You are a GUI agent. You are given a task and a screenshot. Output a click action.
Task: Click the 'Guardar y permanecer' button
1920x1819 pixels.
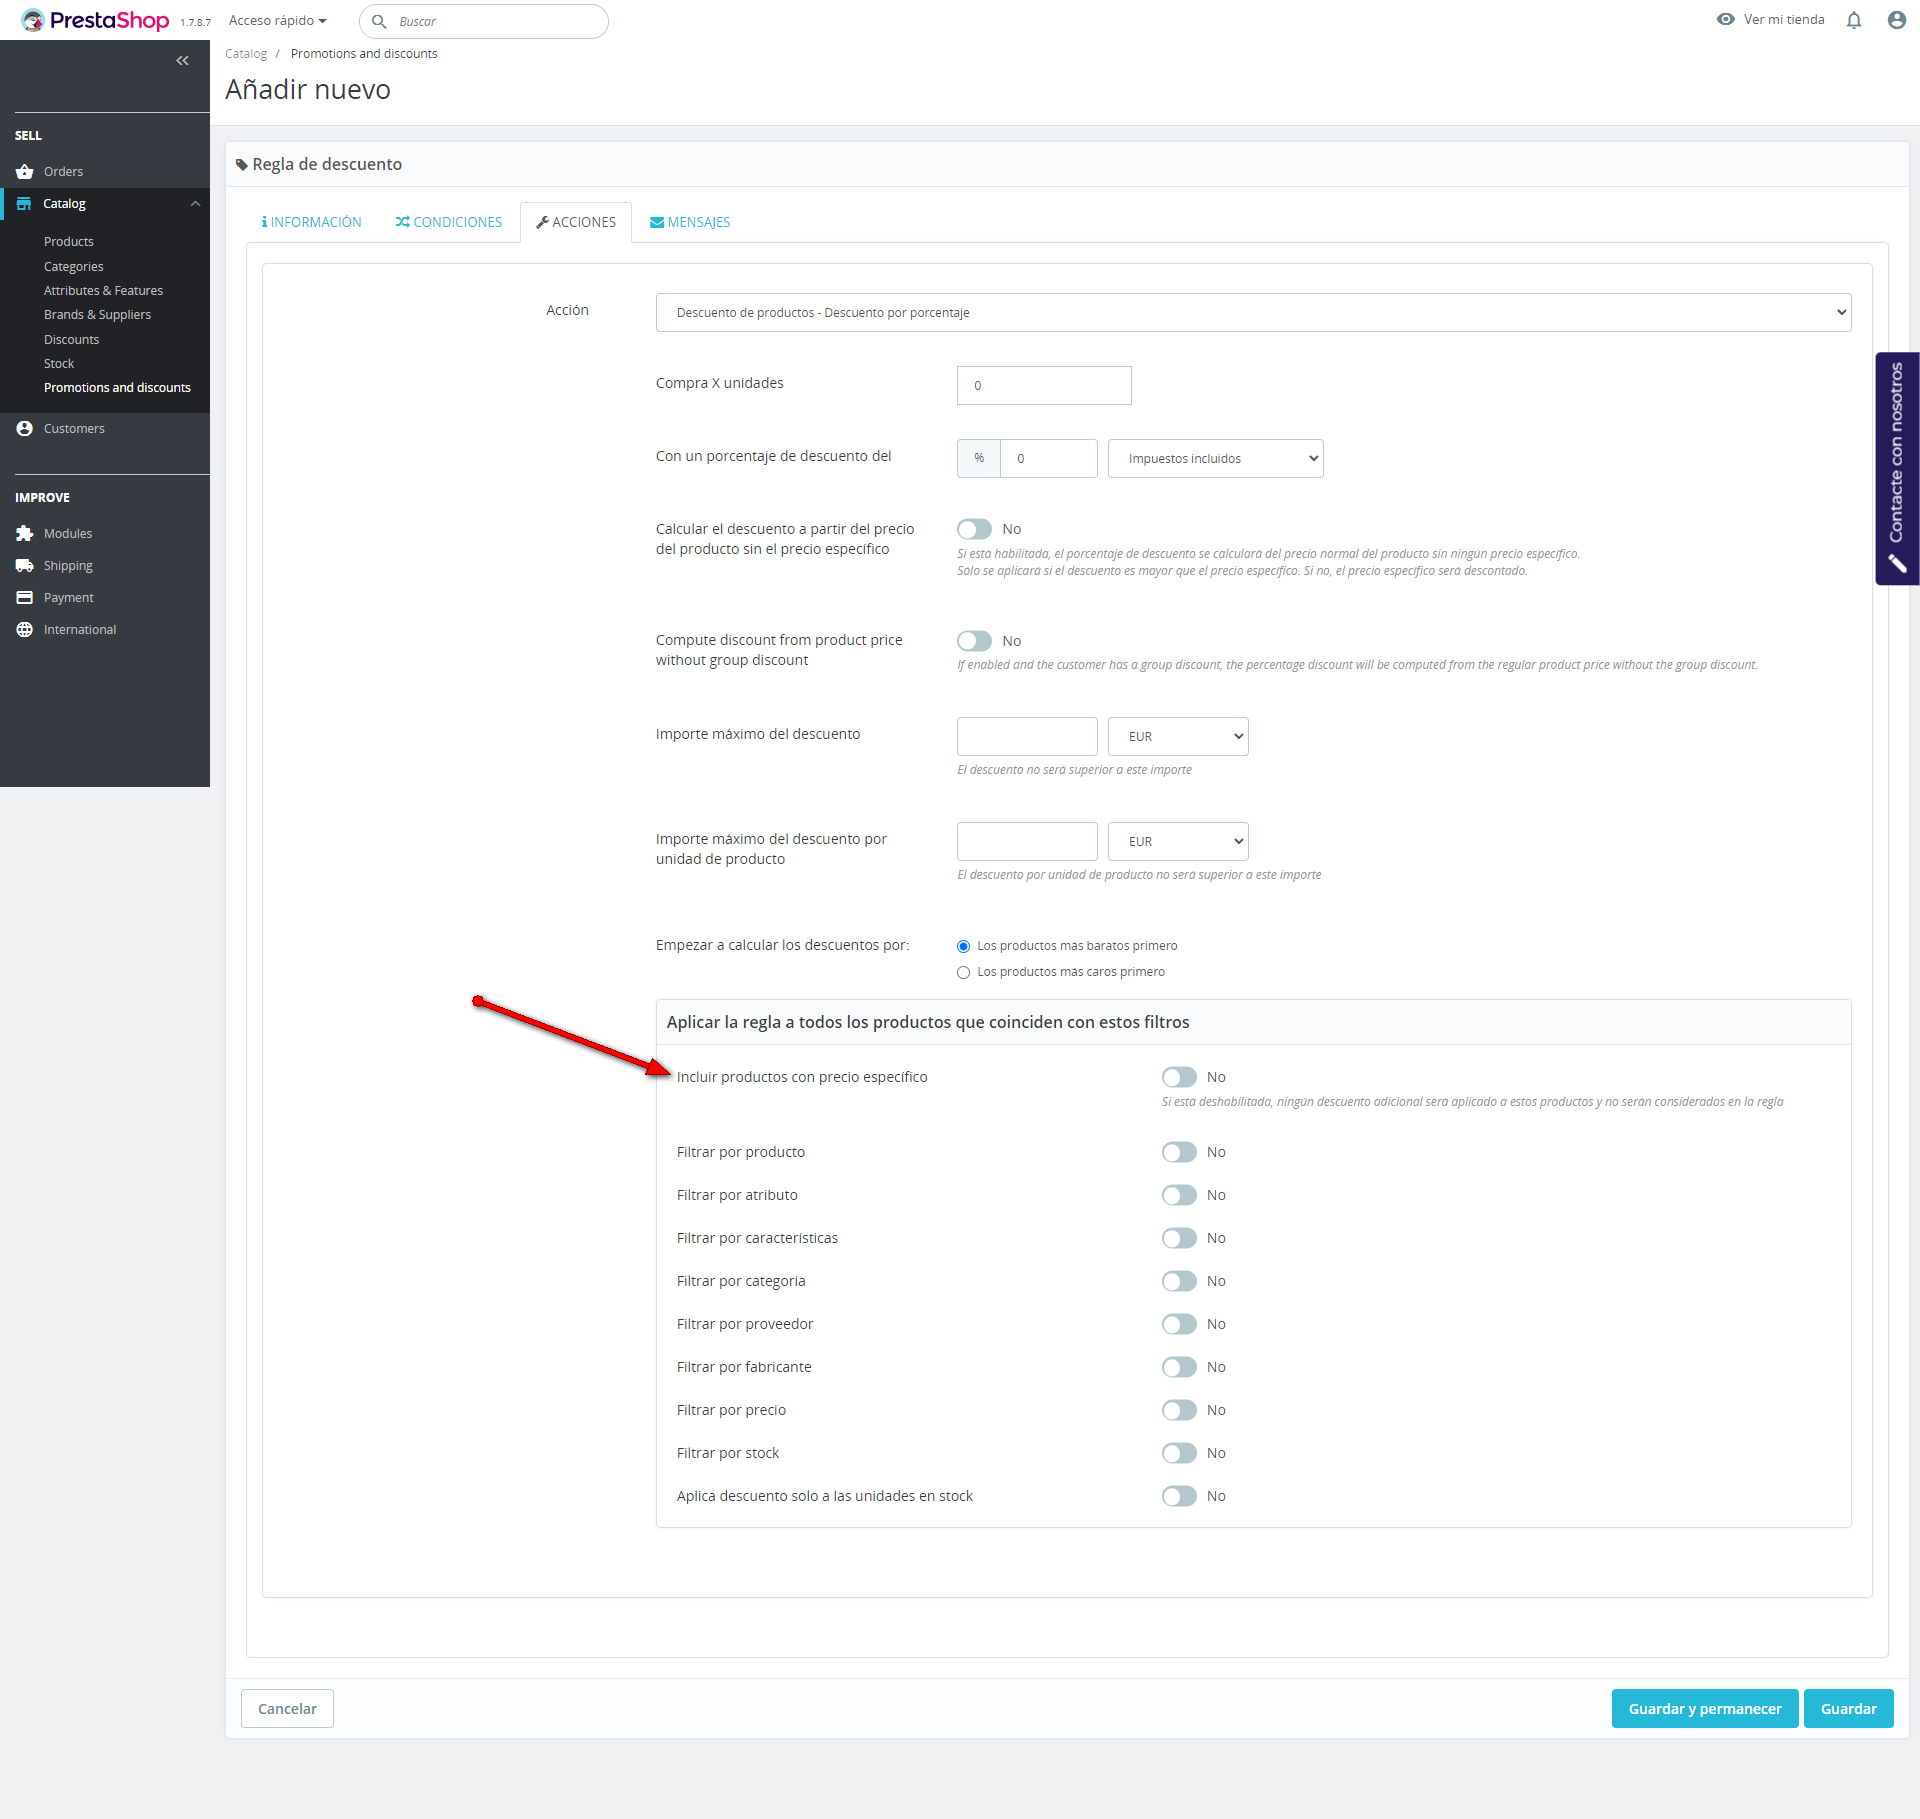(1704, 1709)
